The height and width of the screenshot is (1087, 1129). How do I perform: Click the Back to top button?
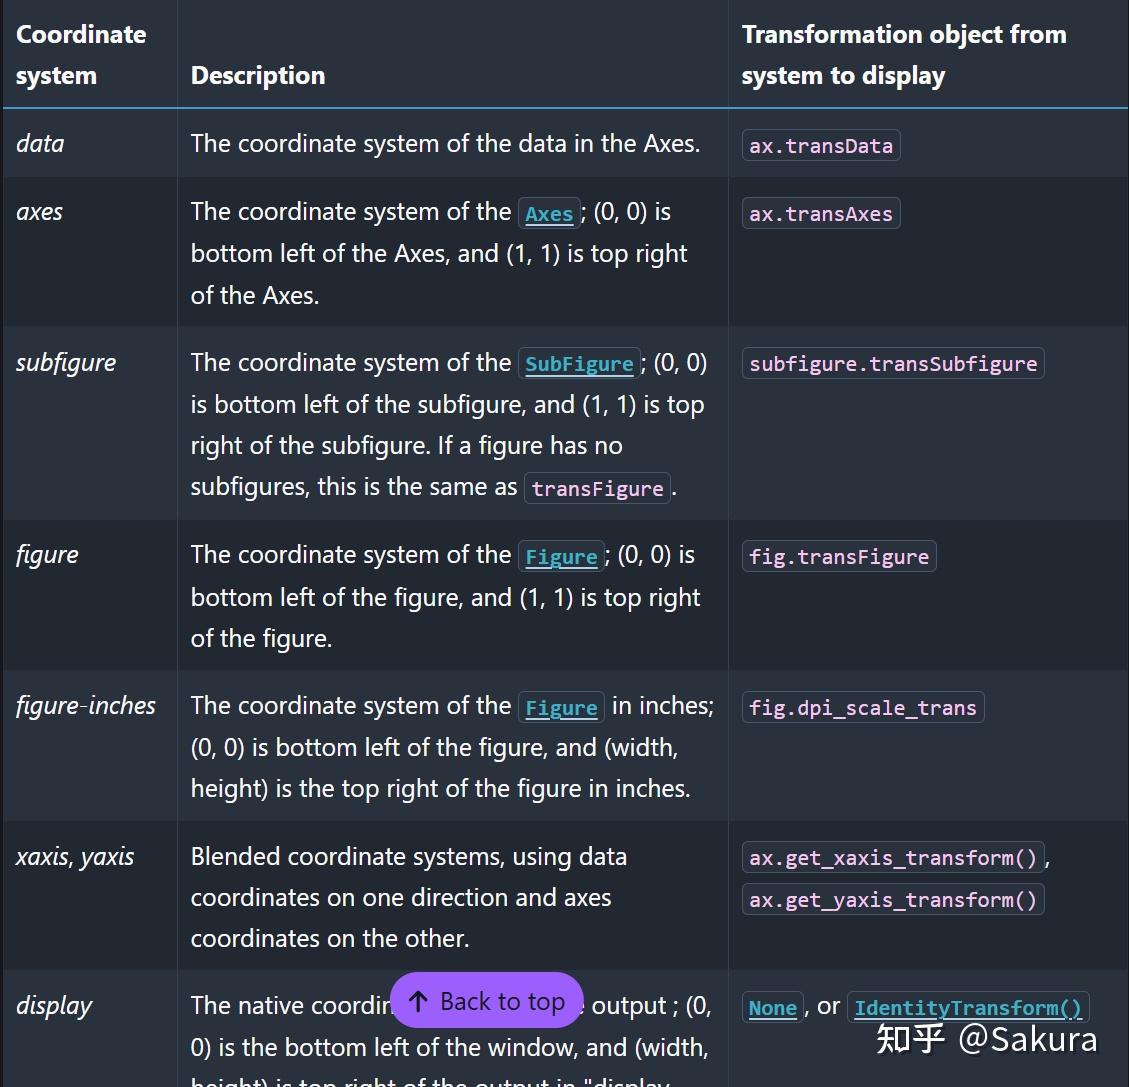point(487,1001)
